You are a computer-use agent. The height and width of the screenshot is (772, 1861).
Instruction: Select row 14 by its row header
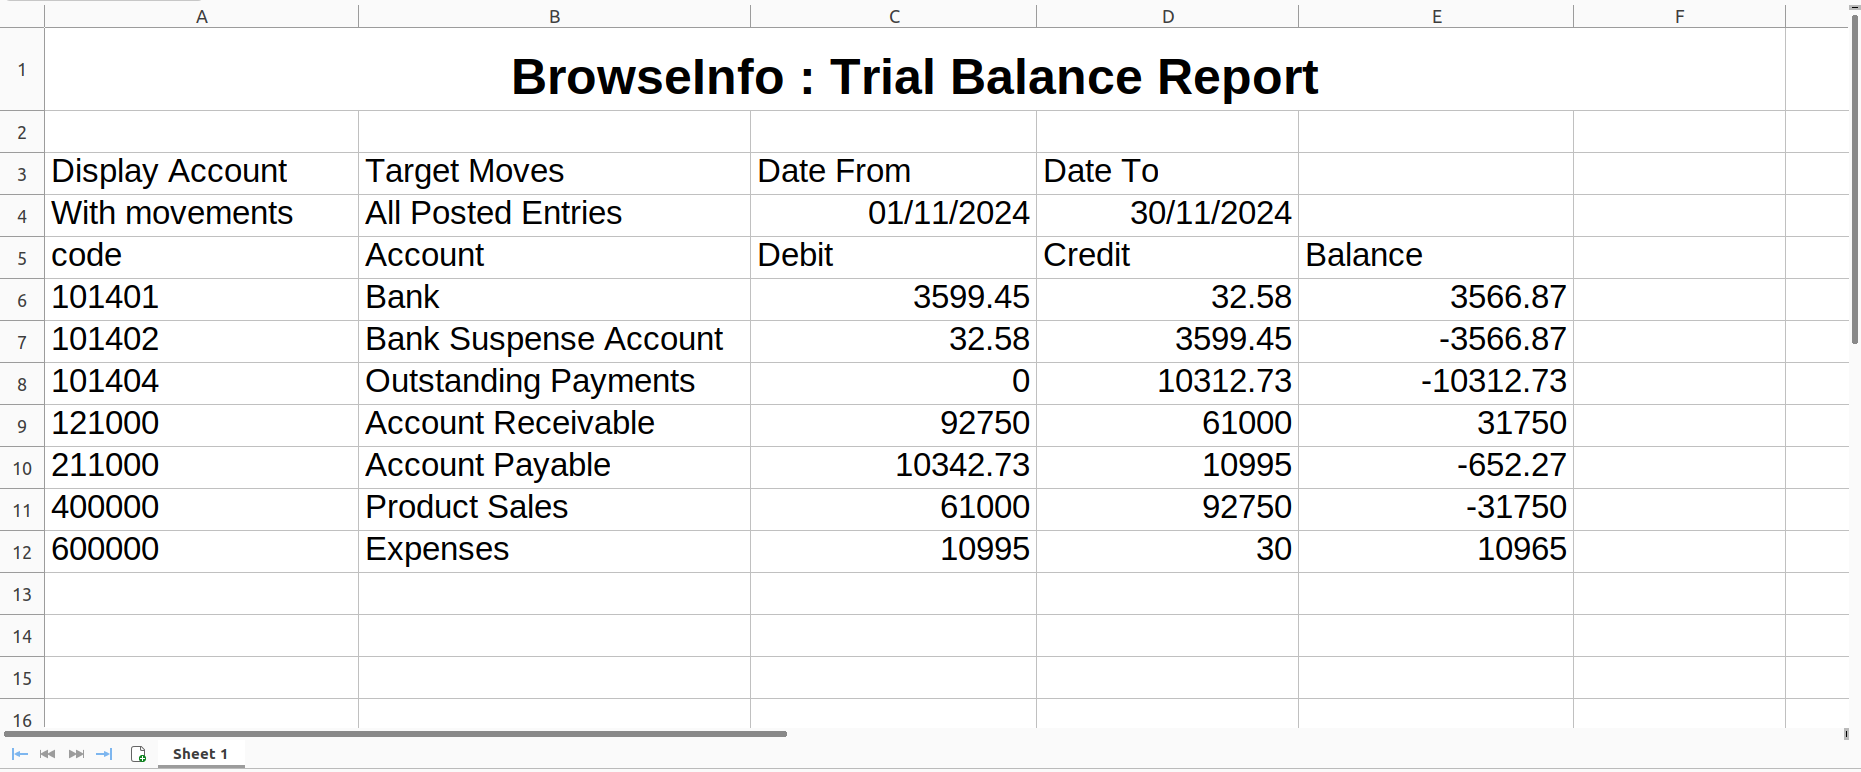click(x=22, y=635)
